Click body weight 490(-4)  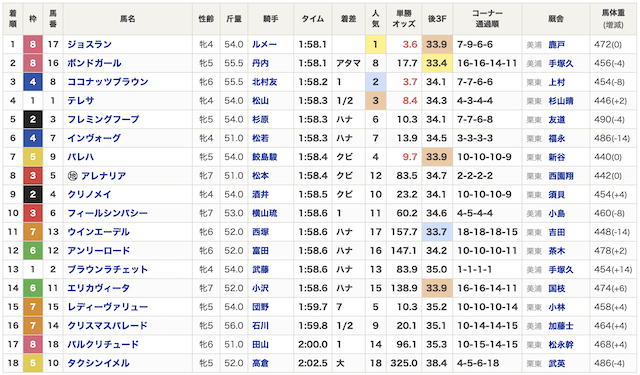coord(609,120)
